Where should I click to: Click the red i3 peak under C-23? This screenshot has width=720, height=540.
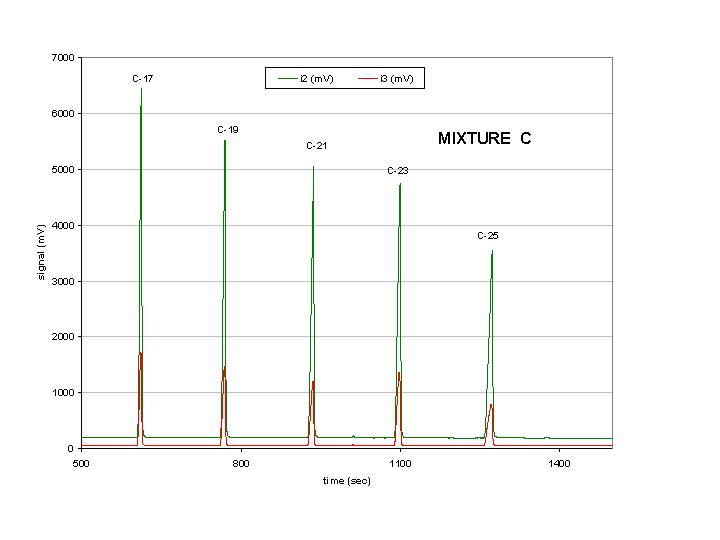[x=399, y=374]
